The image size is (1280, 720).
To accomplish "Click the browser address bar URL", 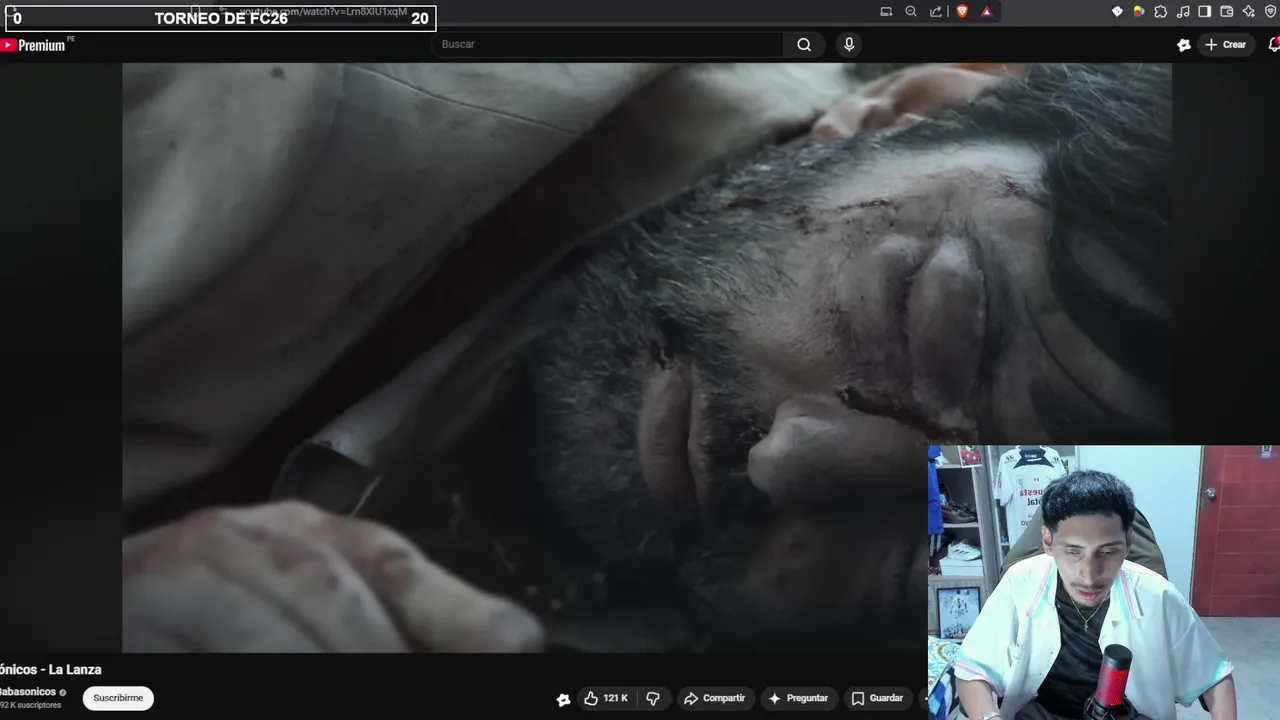I will click(323, 11).
